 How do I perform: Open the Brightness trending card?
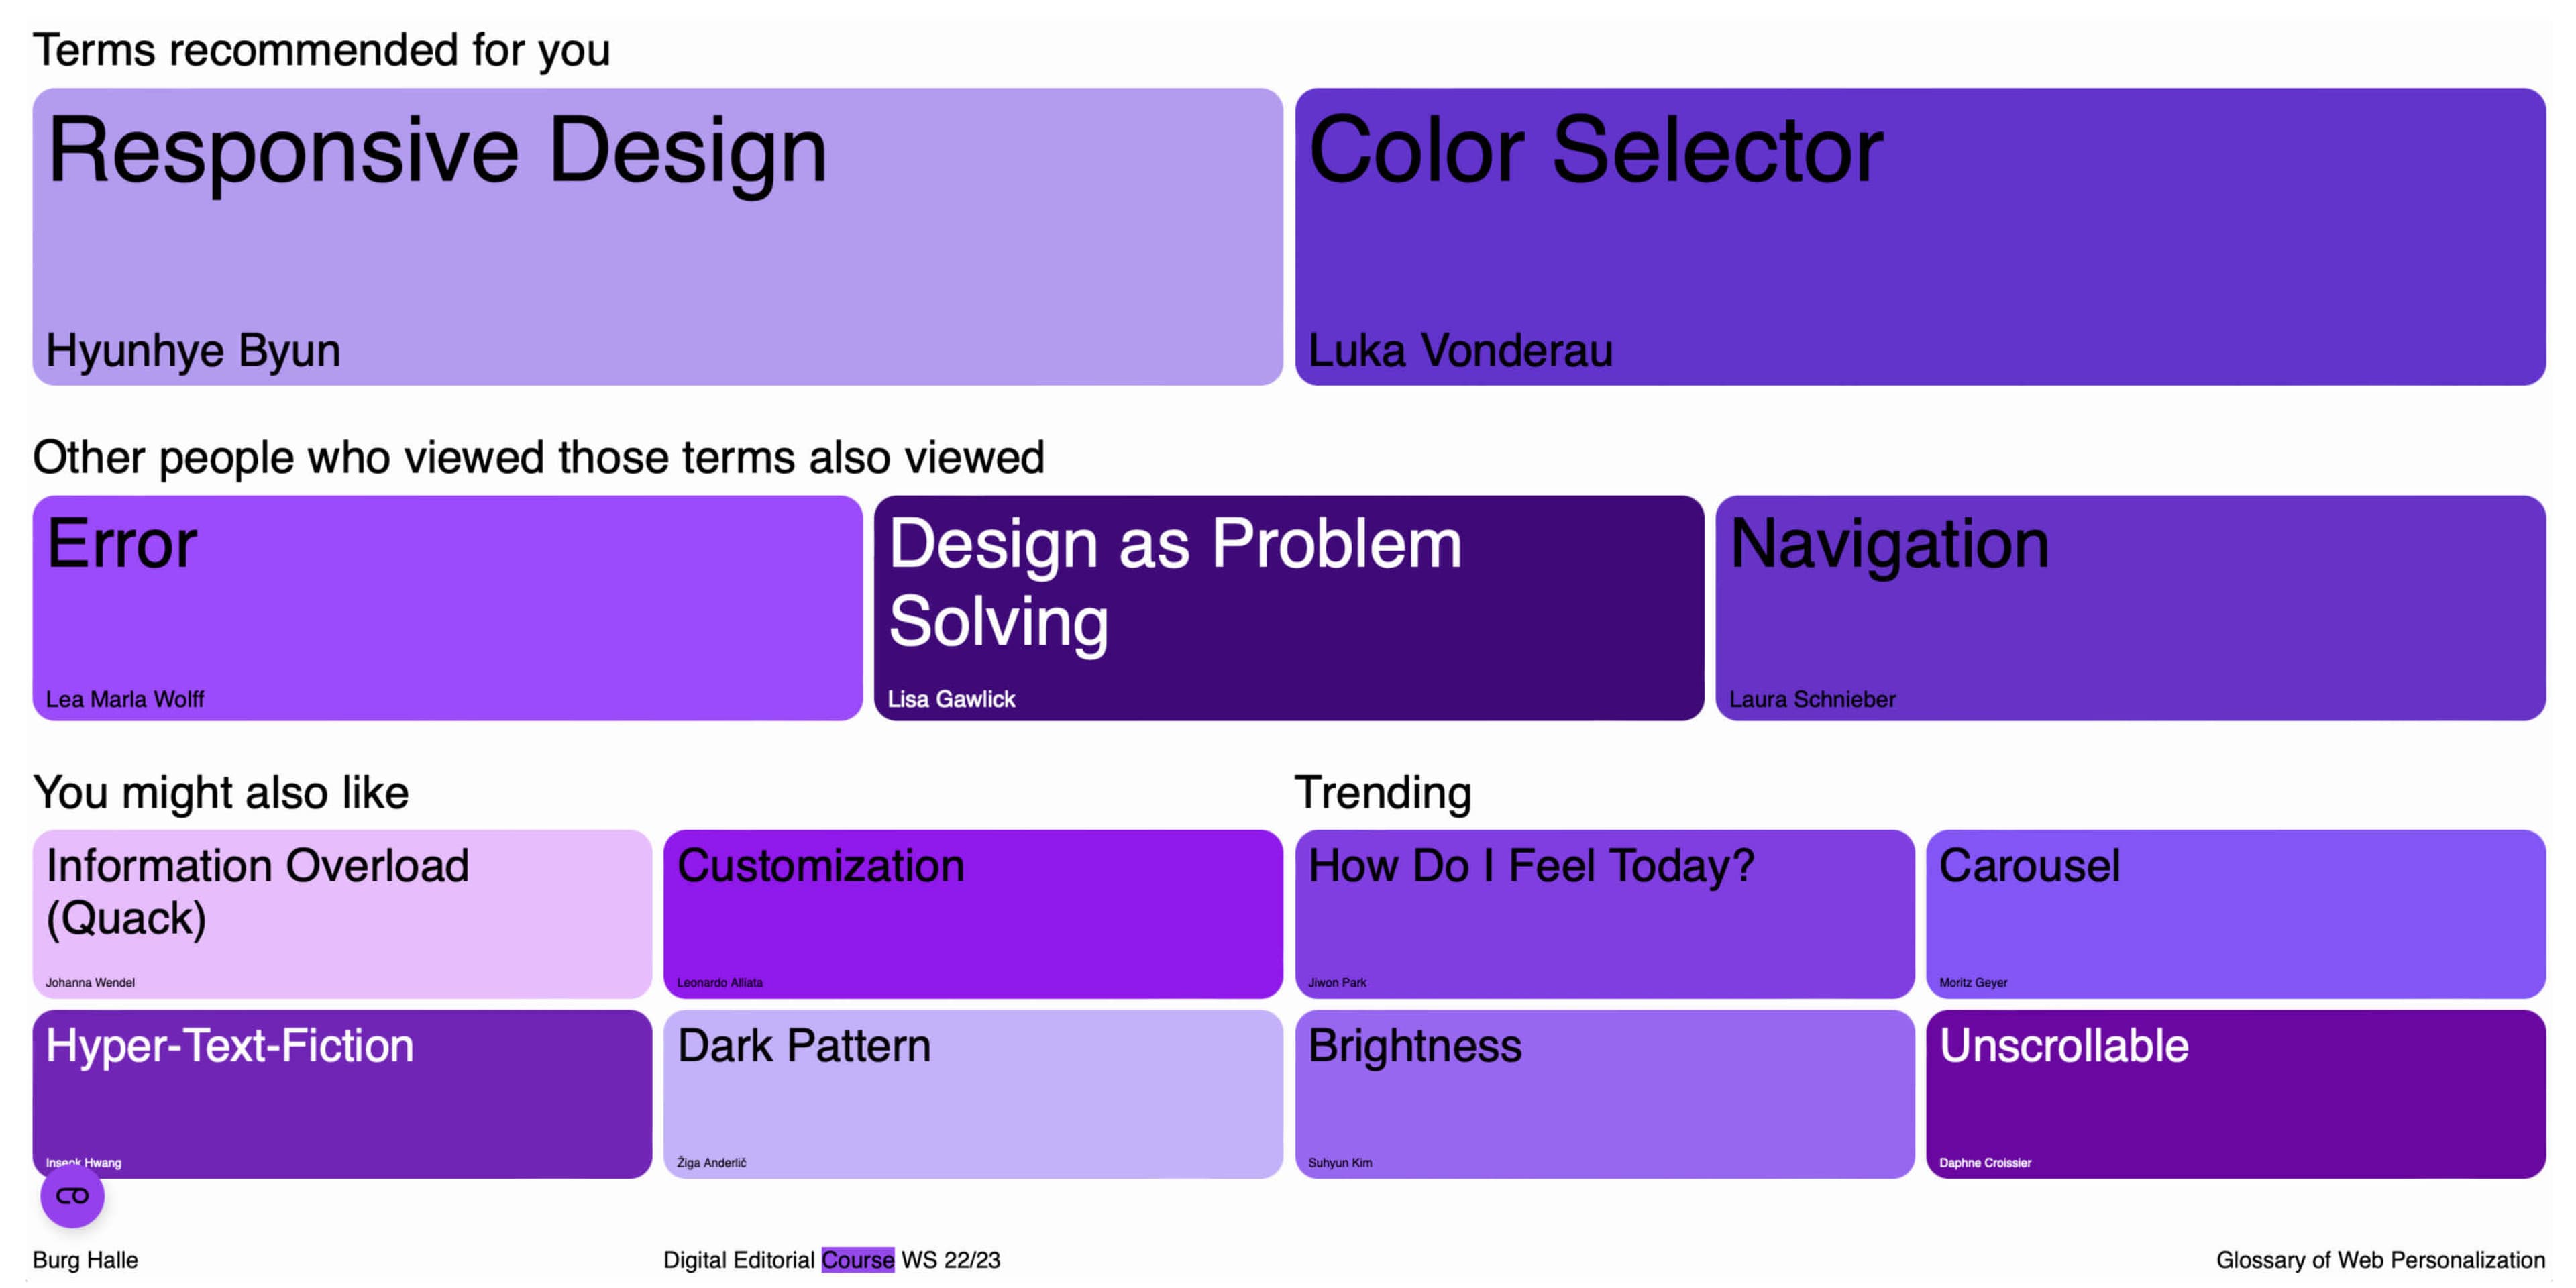click(x=1603, y=1093)
